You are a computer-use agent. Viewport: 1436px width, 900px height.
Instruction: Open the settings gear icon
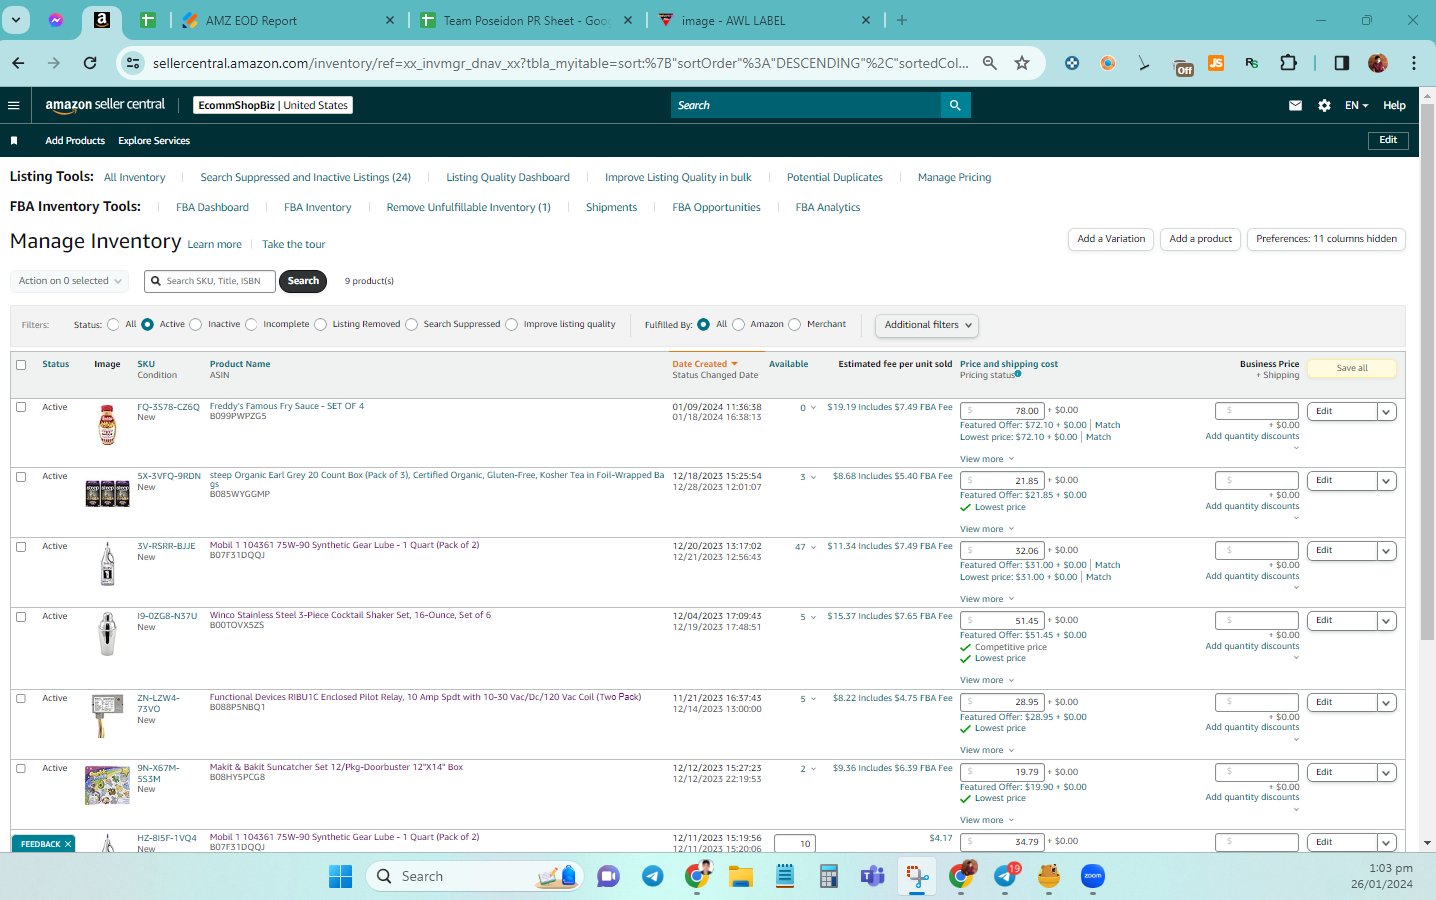click(1324, 105)
